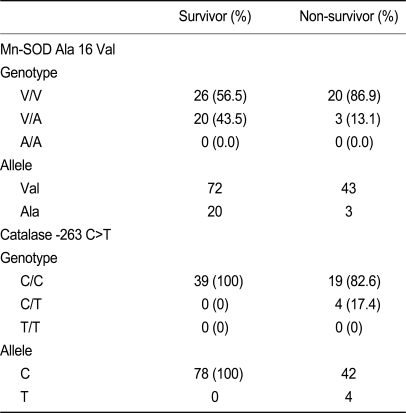Click the Ala allele row label
This screenshot has height=413, width=406.
[30, 212]
